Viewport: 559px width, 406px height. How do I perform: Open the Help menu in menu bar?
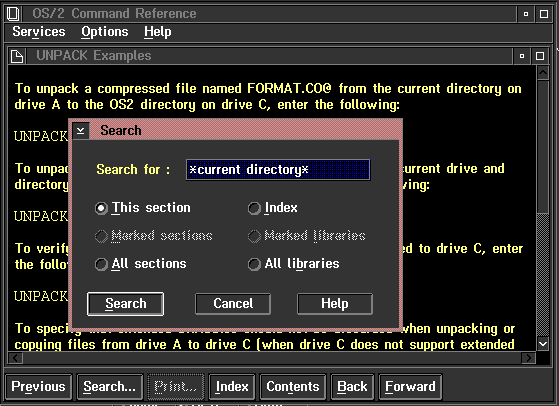click(x=158, y=32)
